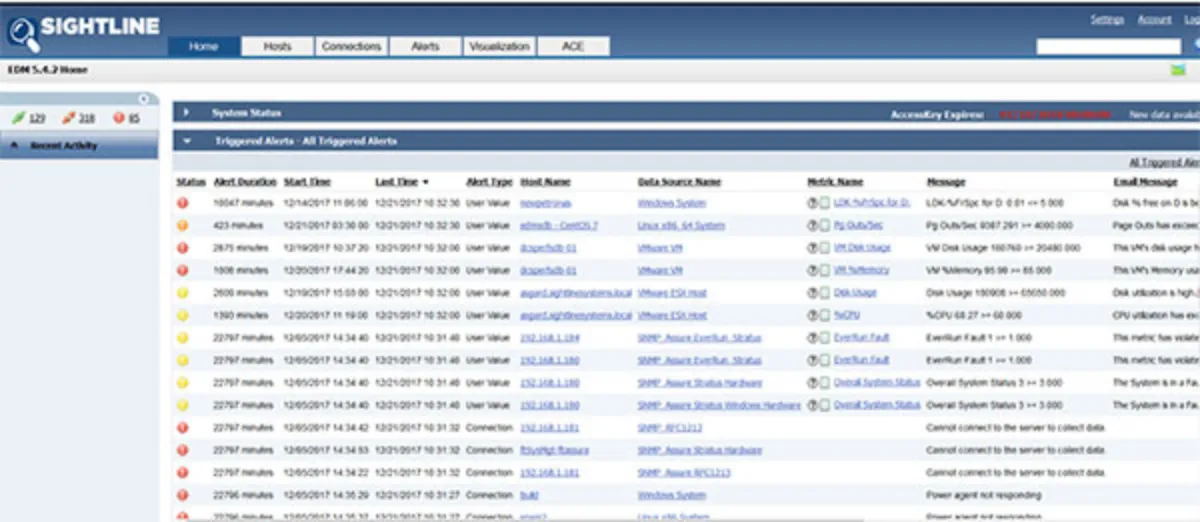The height and width of the screenshot is (522, 1200).
Task: Collapse the Triggered Alerts section
Action: (x=187, y=142)
